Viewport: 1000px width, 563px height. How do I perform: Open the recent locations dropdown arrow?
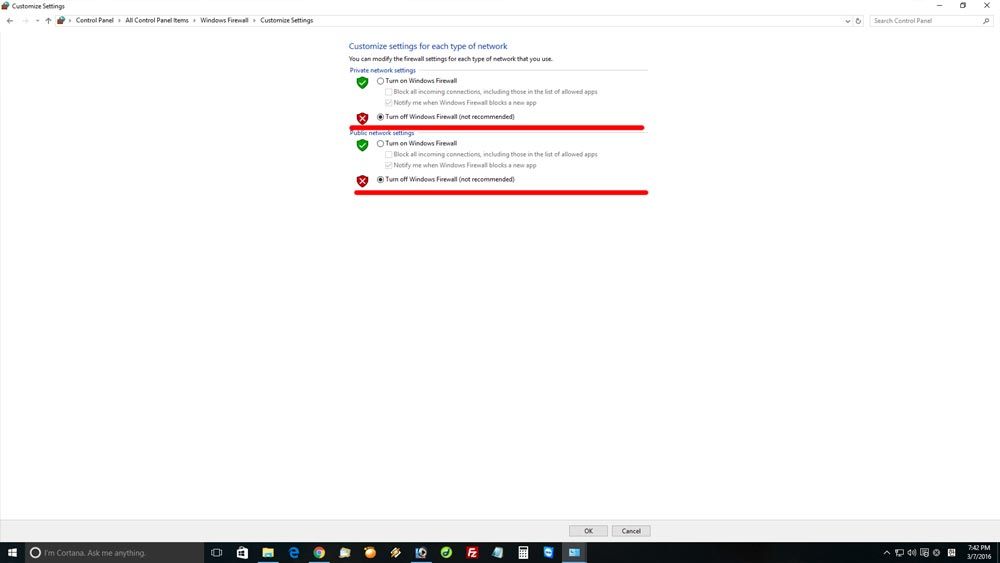[38, 21]
